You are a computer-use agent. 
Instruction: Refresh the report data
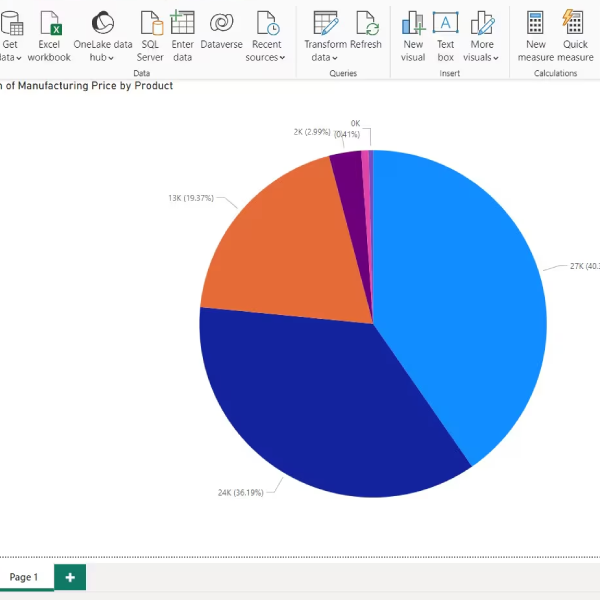[366, 31]
